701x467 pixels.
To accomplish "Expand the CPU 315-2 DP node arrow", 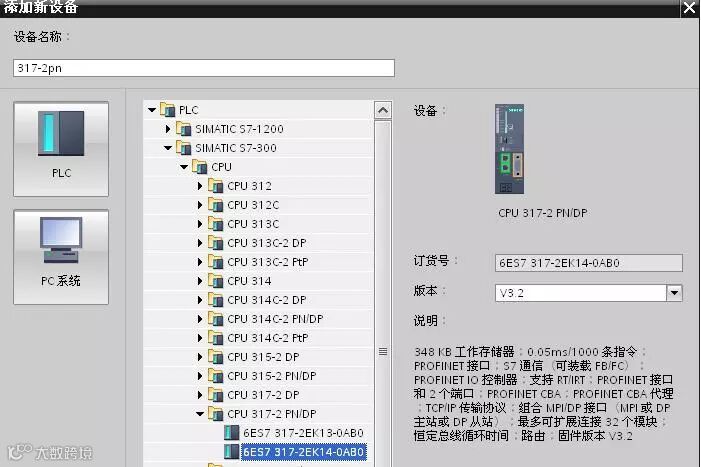I will (200, 357).
